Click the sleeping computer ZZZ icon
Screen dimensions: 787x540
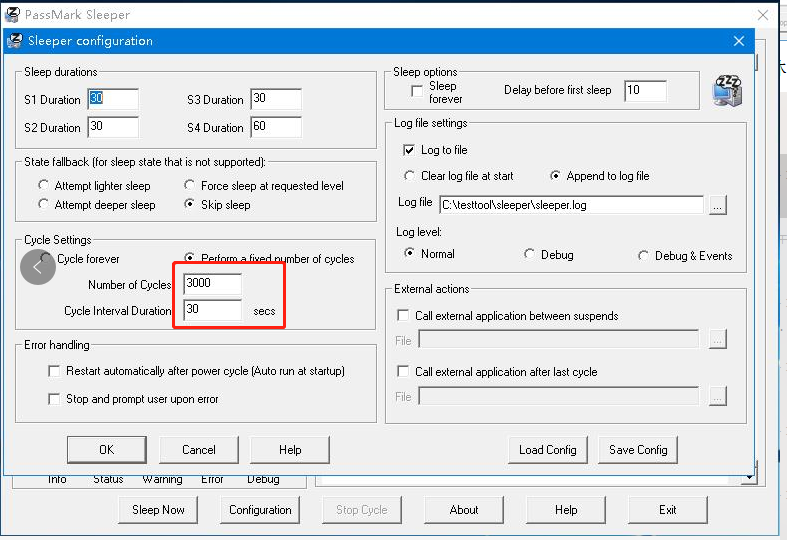pyautogui.click(x=726, y=90)
